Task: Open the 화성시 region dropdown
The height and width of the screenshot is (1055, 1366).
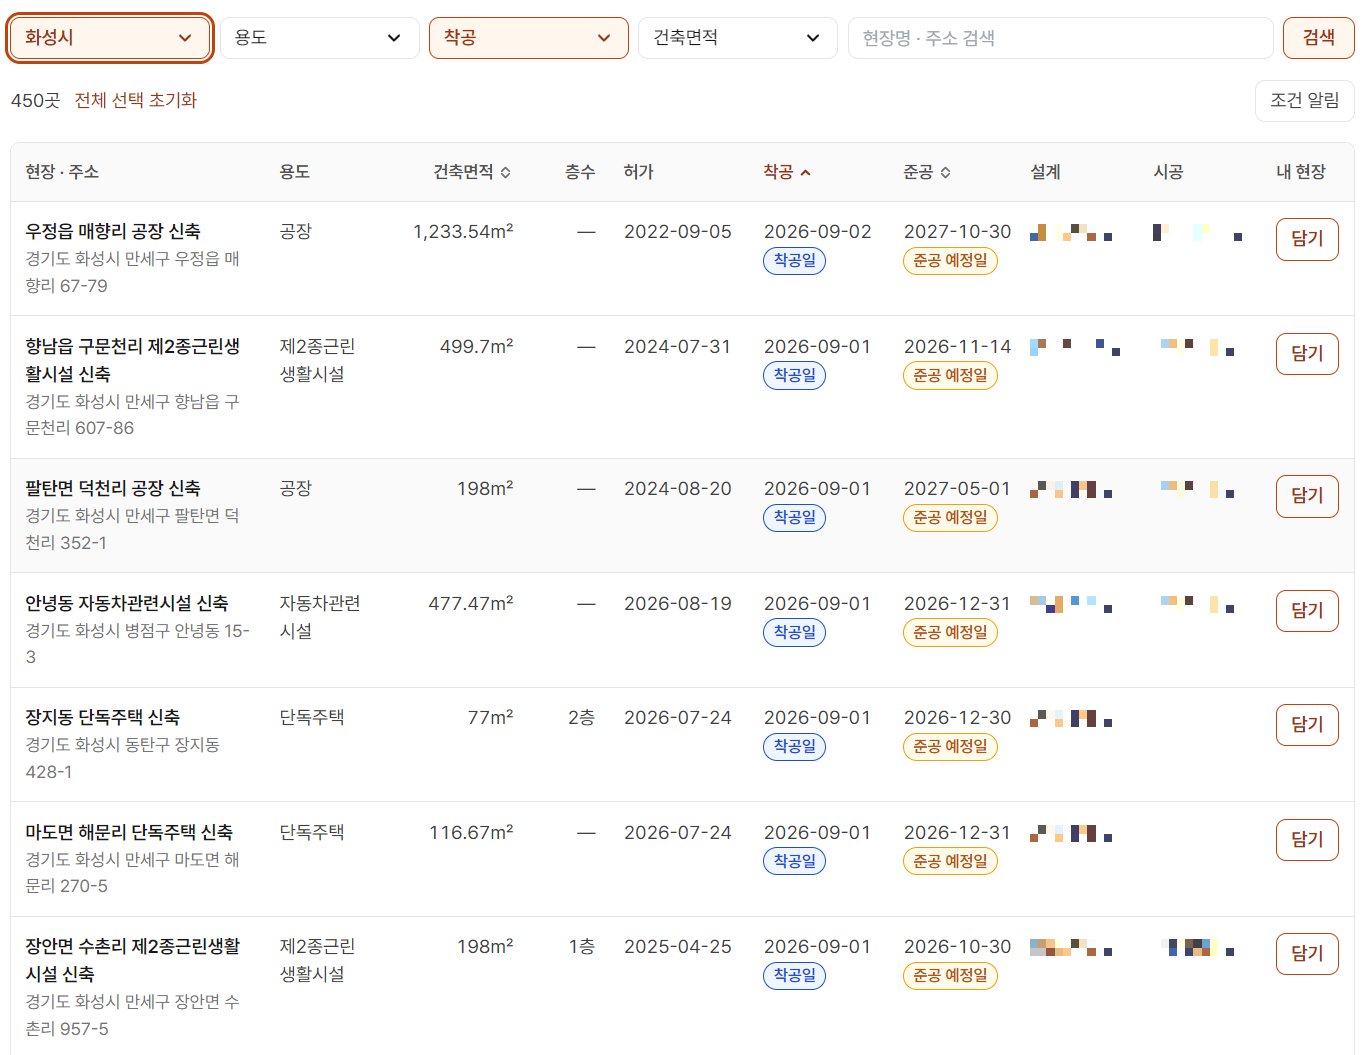Action: [110, 38]
